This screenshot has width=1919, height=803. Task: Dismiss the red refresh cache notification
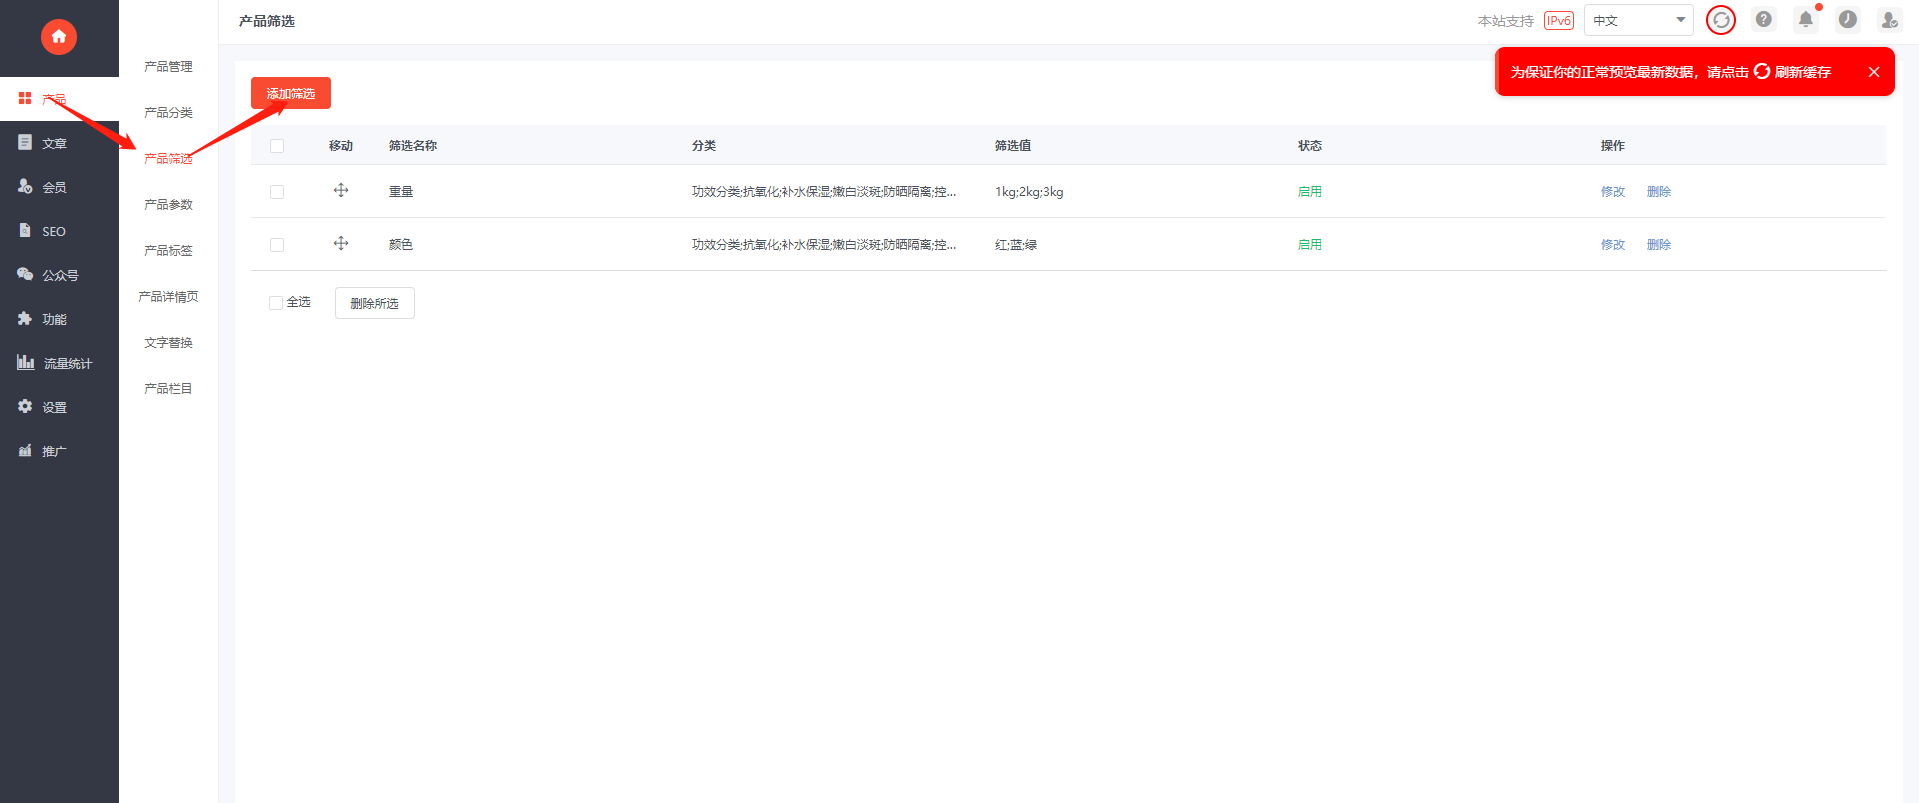point(1874,72)
